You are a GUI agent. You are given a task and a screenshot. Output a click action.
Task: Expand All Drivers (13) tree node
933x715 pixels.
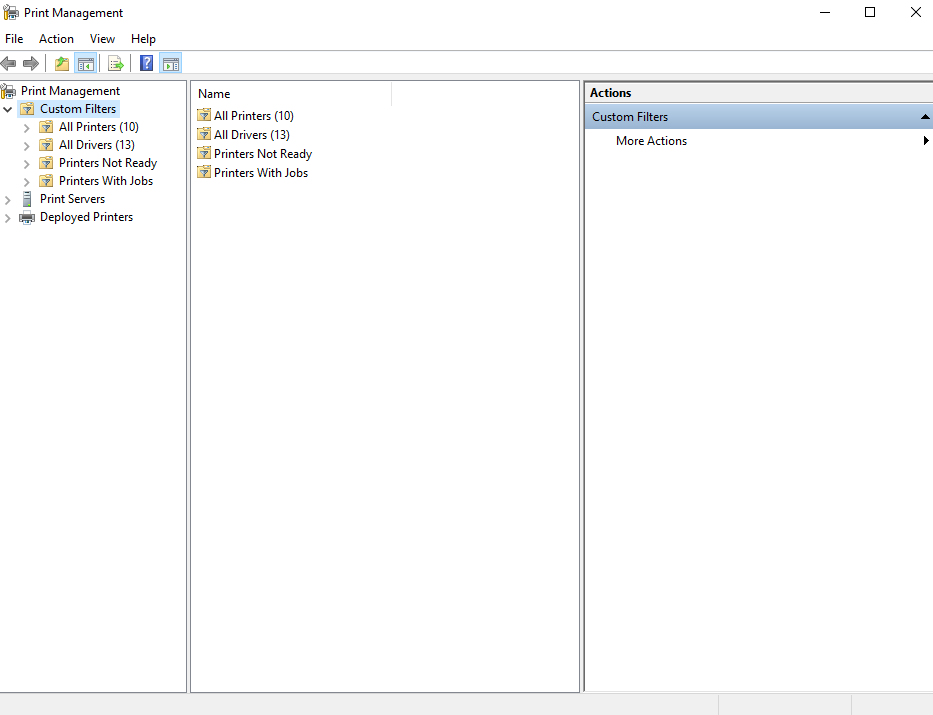tap(26, 146)
